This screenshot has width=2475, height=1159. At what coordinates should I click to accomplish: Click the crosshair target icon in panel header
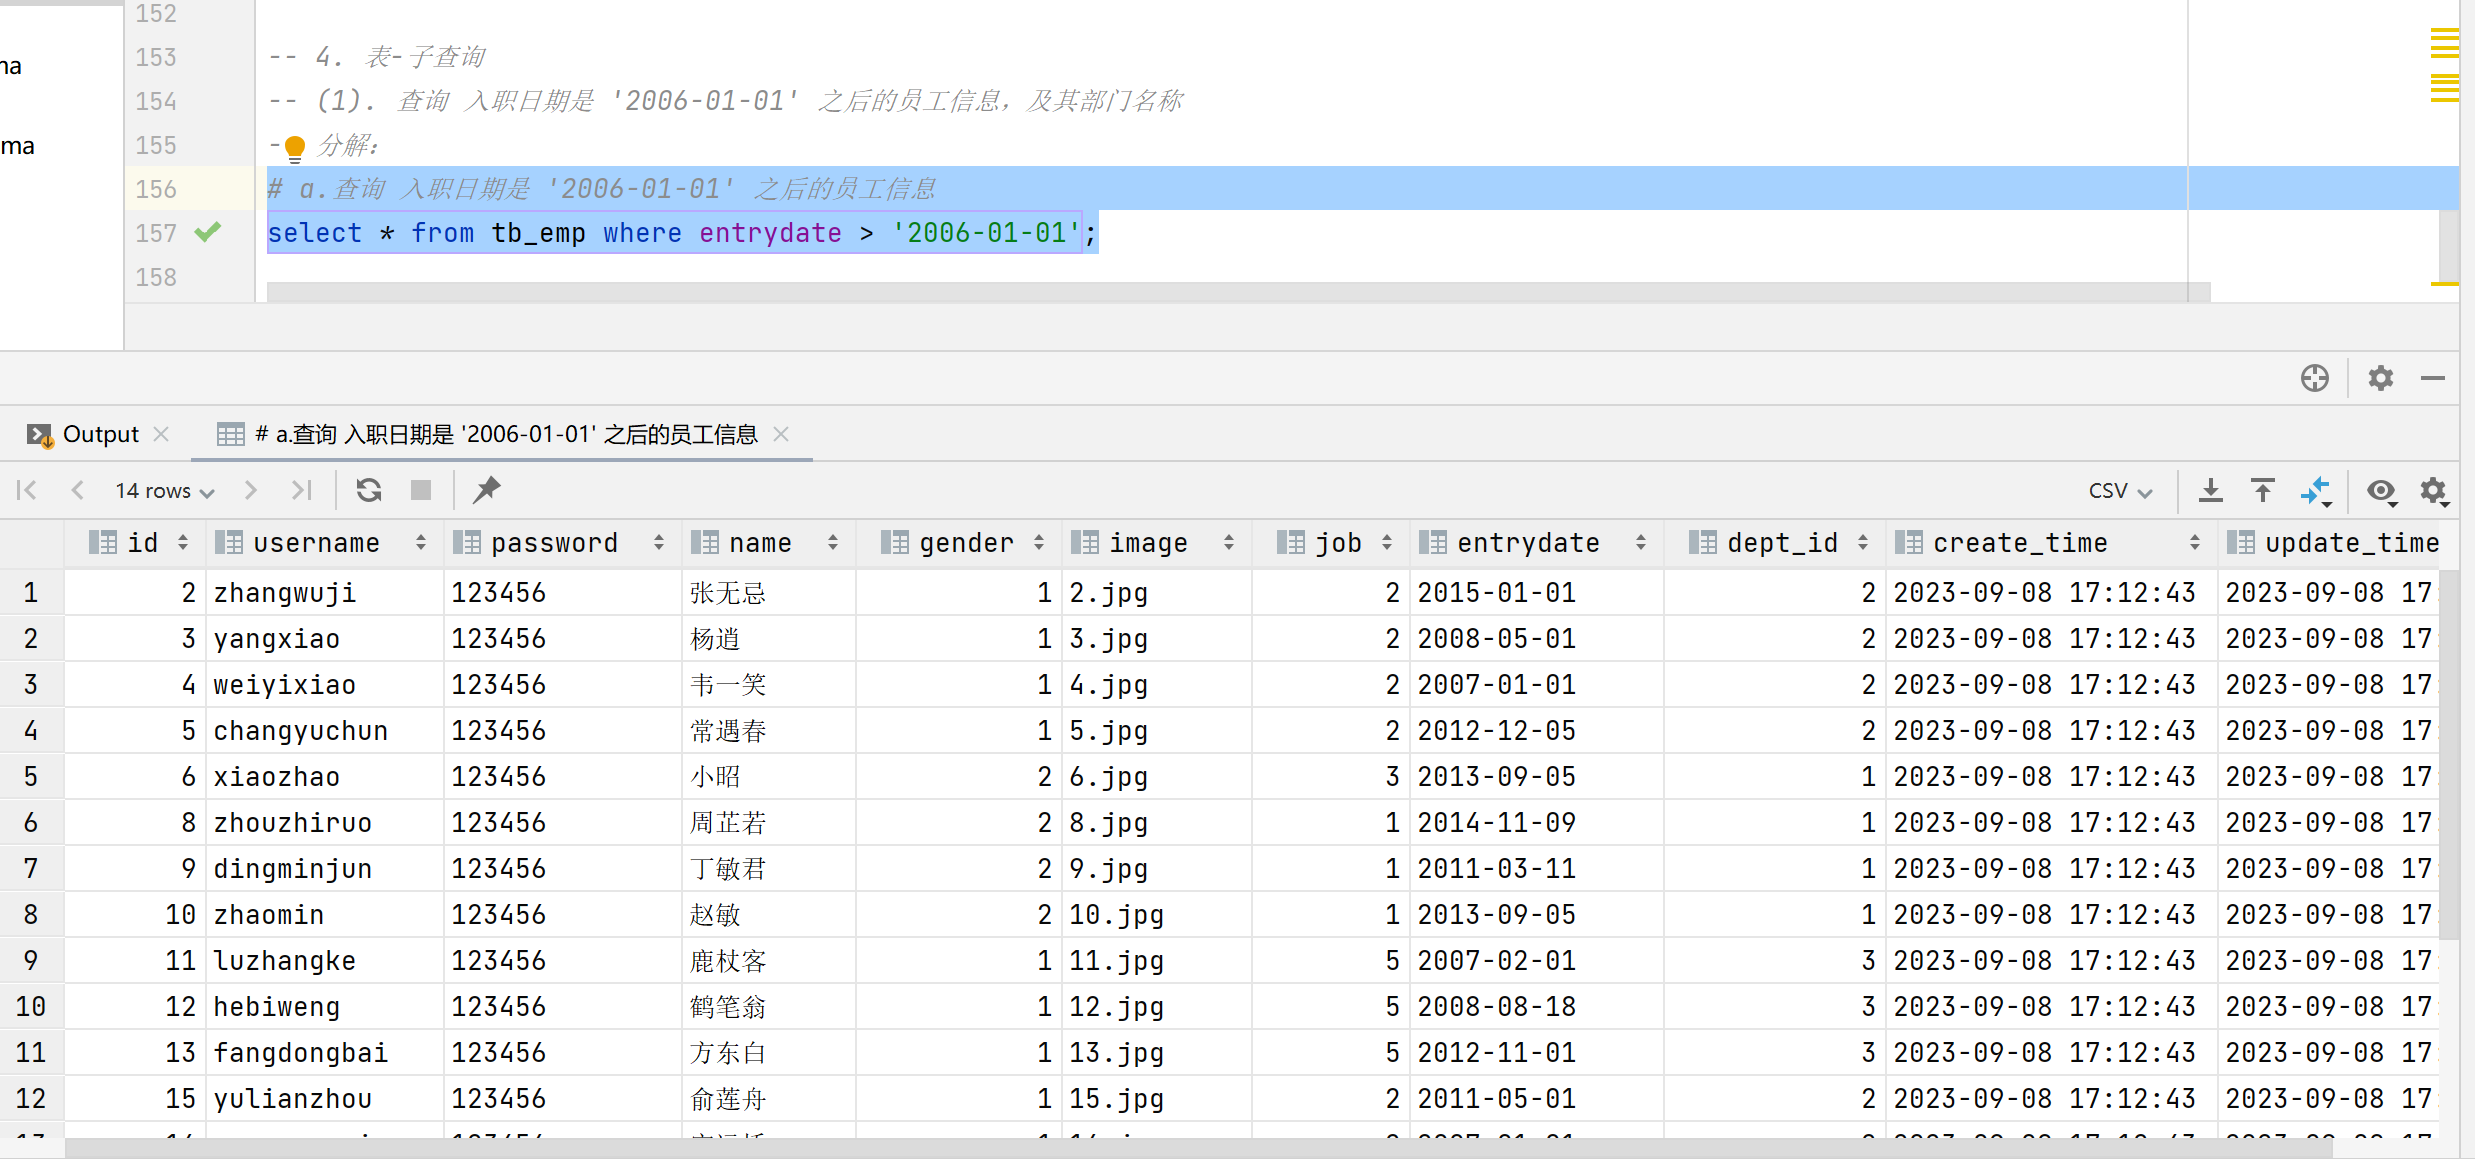(x=2314, y=378)
